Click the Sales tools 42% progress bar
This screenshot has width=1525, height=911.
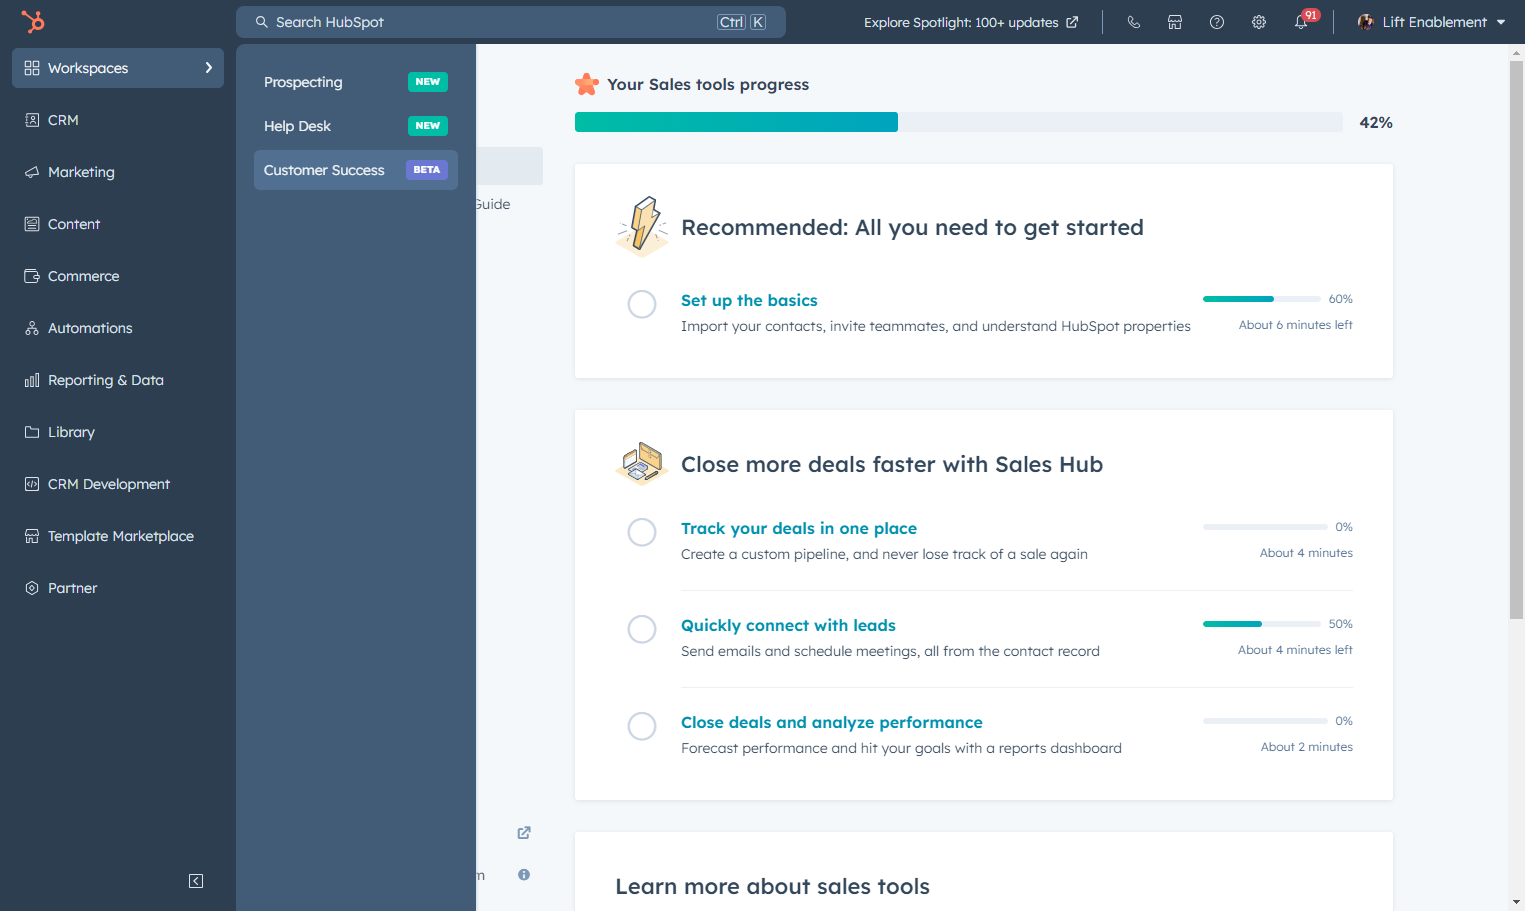point(958,122)
